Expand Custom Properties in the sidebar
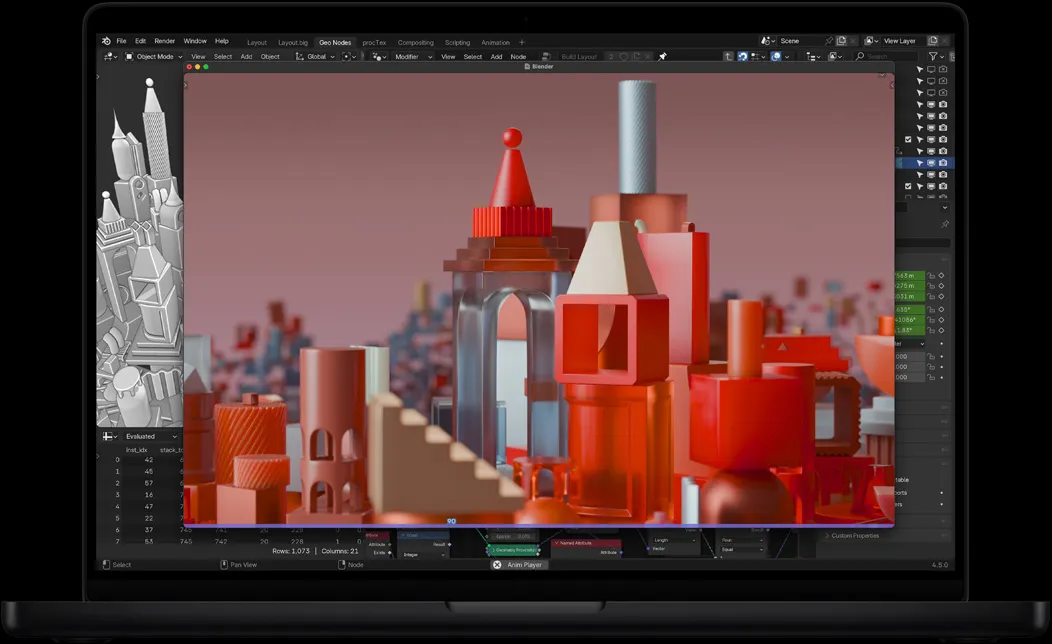The image size is (1052, 644). pyautogui.click(x=852, y=536)
